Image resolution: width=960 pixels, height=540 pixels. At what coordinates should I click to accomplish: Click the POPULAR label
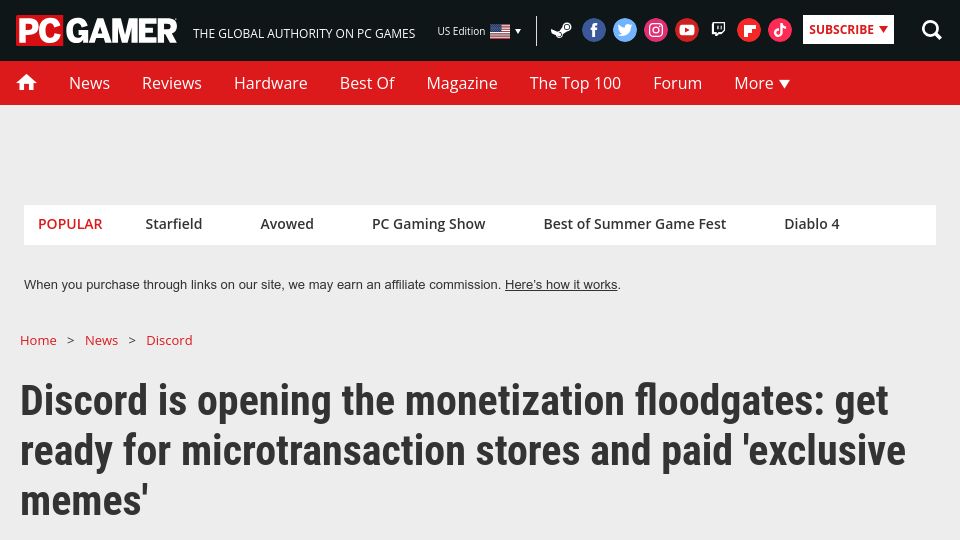click(70, 224)
